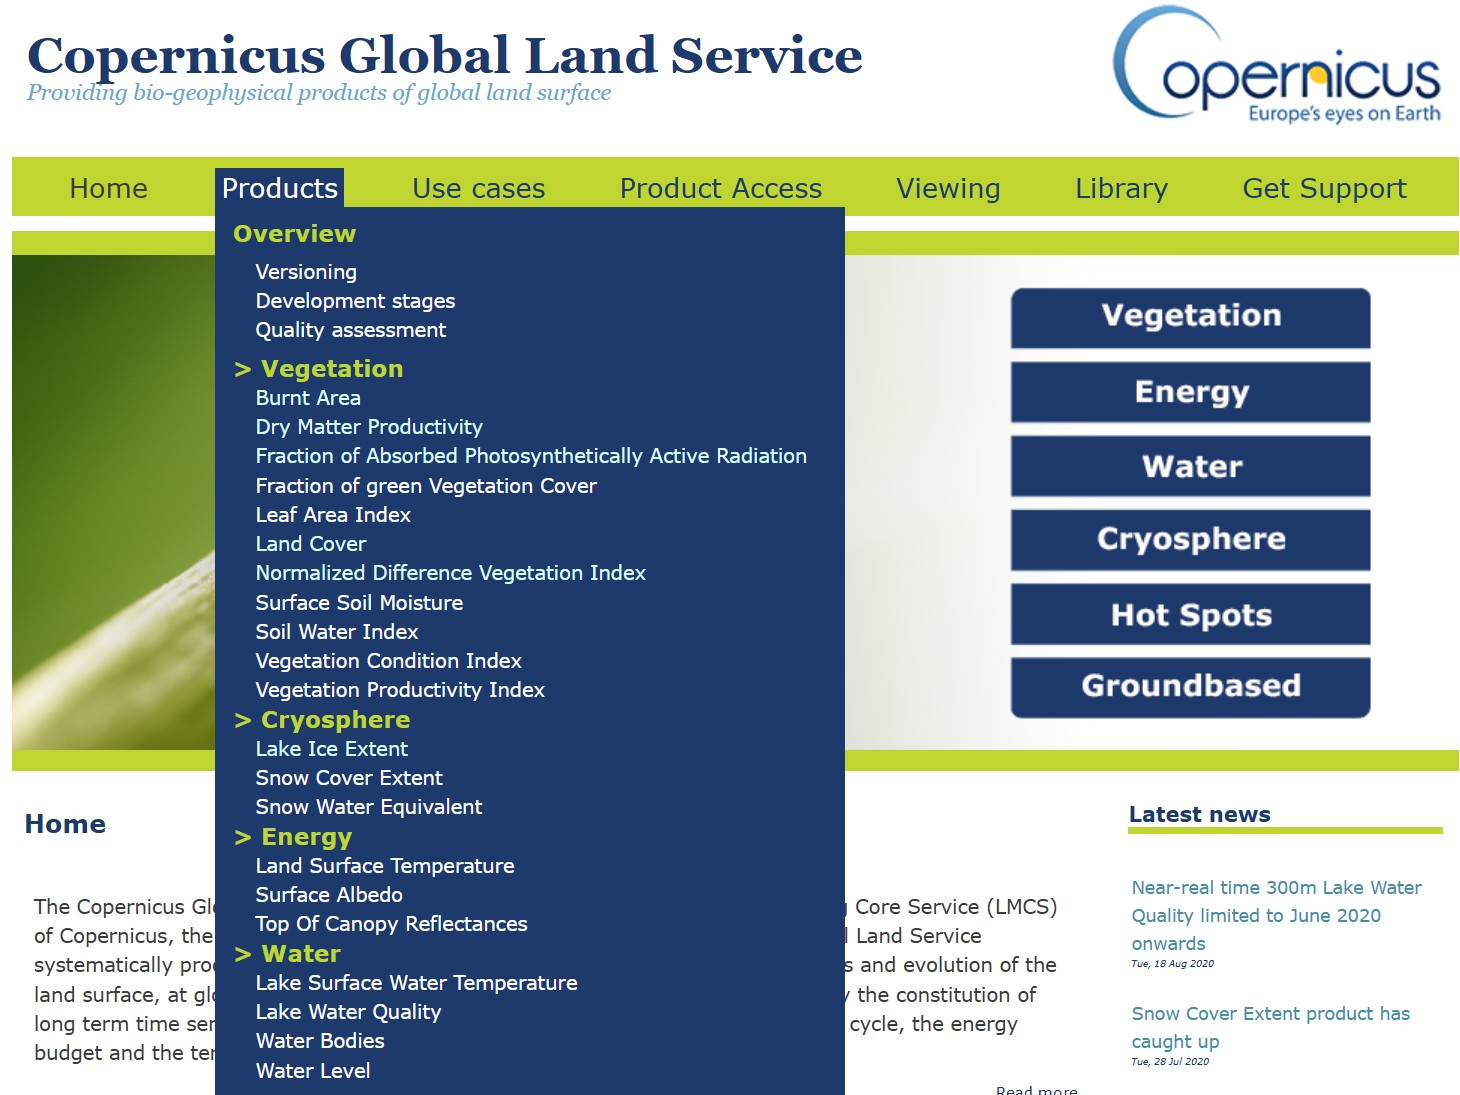Click the Copernicus Global Land Service title
The image size is (1460, 1095).
point(445,55)
